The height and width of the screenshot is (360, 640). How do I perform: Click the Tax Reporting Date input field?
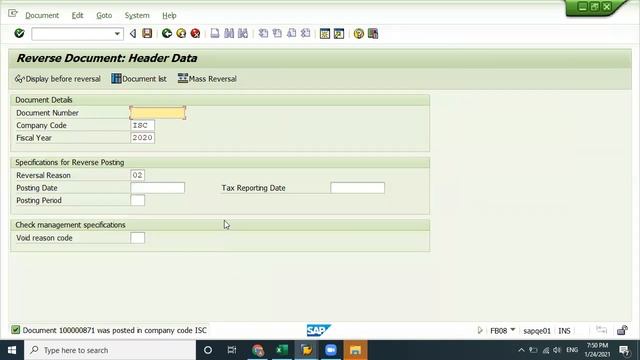358,188
